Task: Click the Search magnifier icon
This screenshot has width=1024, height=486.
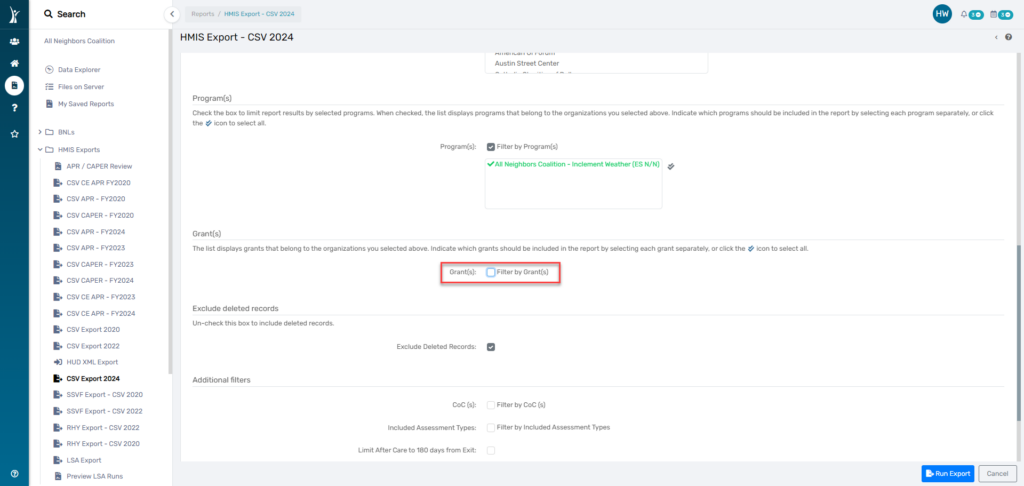Action: point(48,14)
